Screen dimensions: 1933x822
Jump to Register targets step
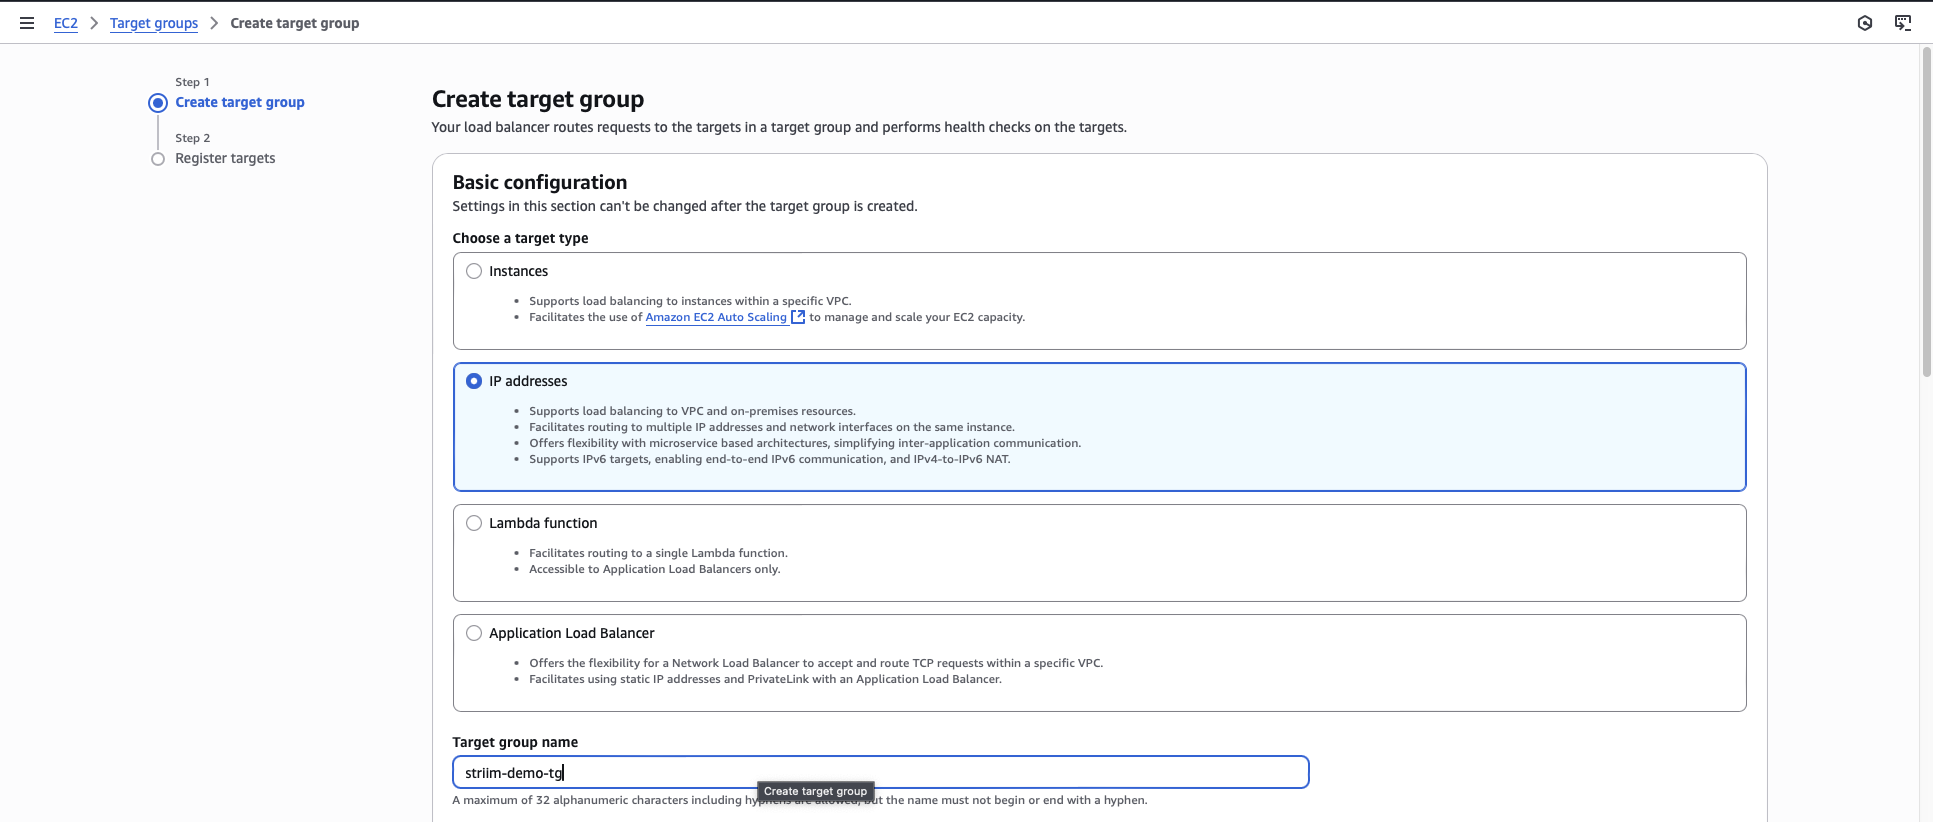pos(225,158)
